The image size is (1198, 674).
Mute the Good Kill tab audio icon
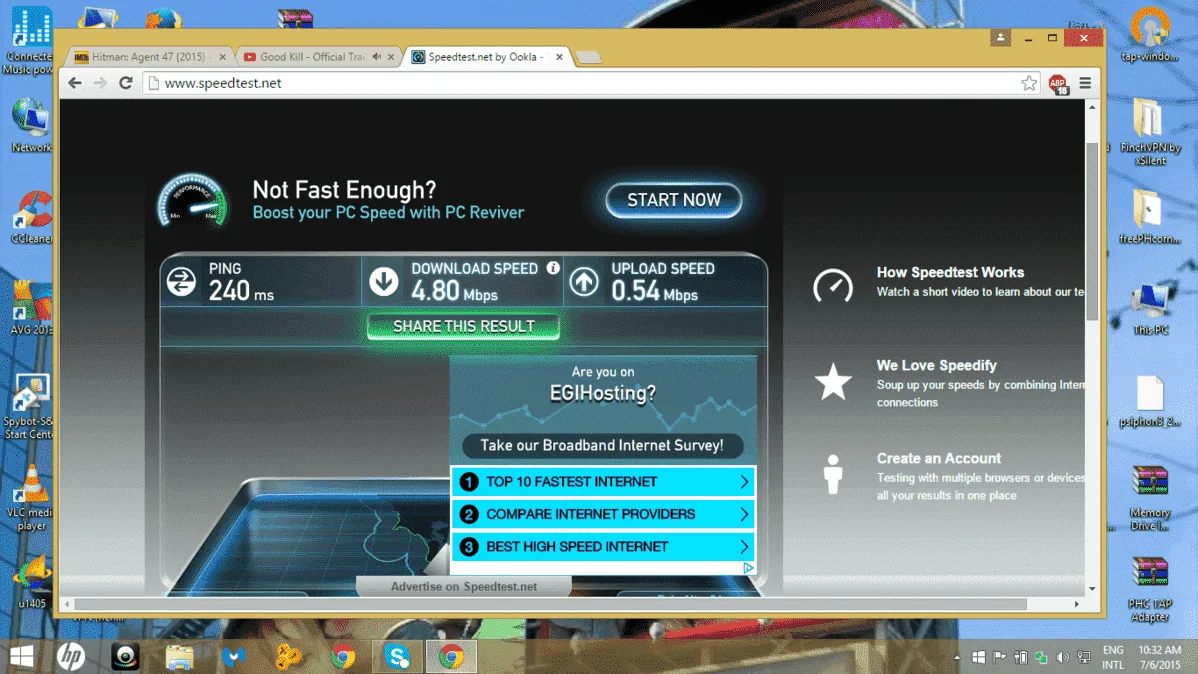[377, 57]
